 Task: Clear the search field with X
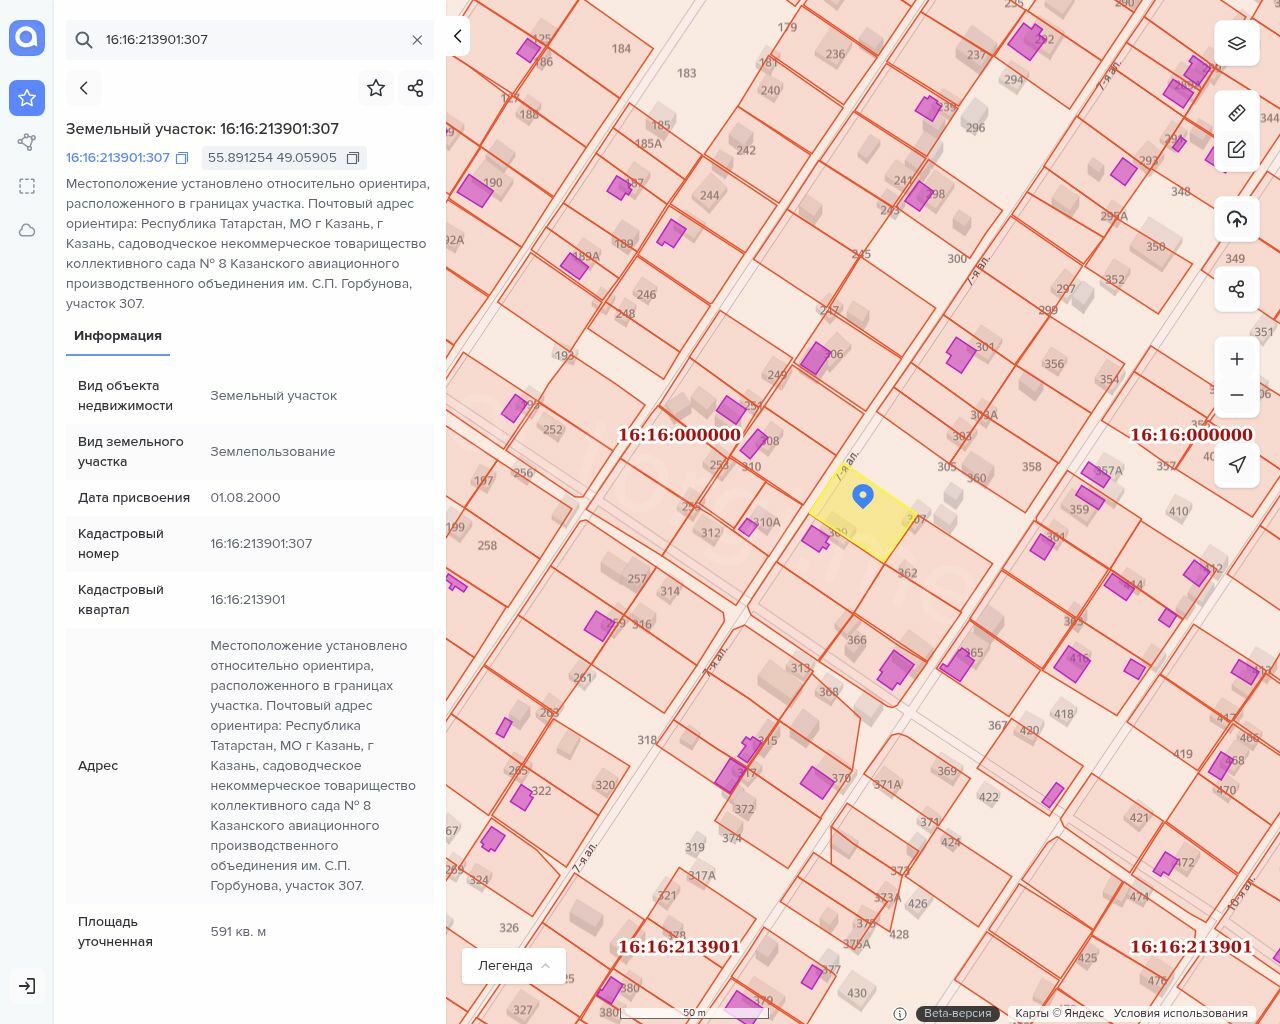tap(417, 40)
